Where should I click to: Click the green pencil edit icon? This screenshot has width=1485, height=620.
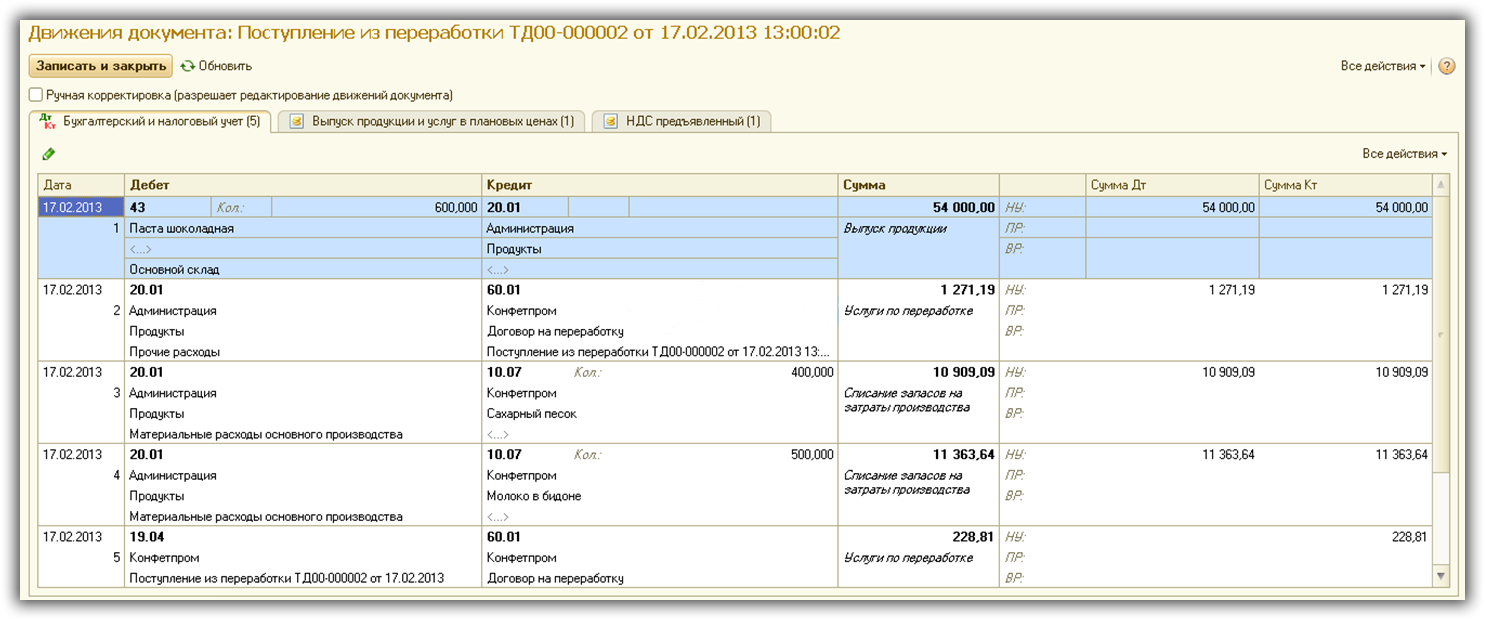(x=49, y=154)
